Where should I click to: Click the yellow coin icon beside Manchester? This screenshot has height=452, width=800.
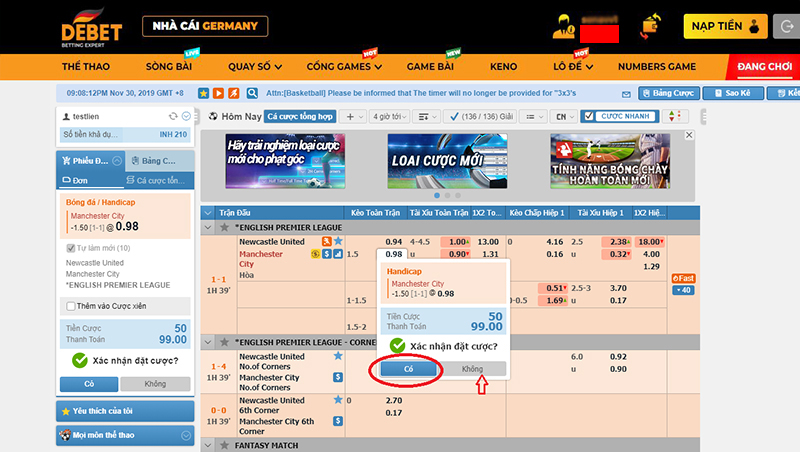pyautogui.click(x=315, y=254)
